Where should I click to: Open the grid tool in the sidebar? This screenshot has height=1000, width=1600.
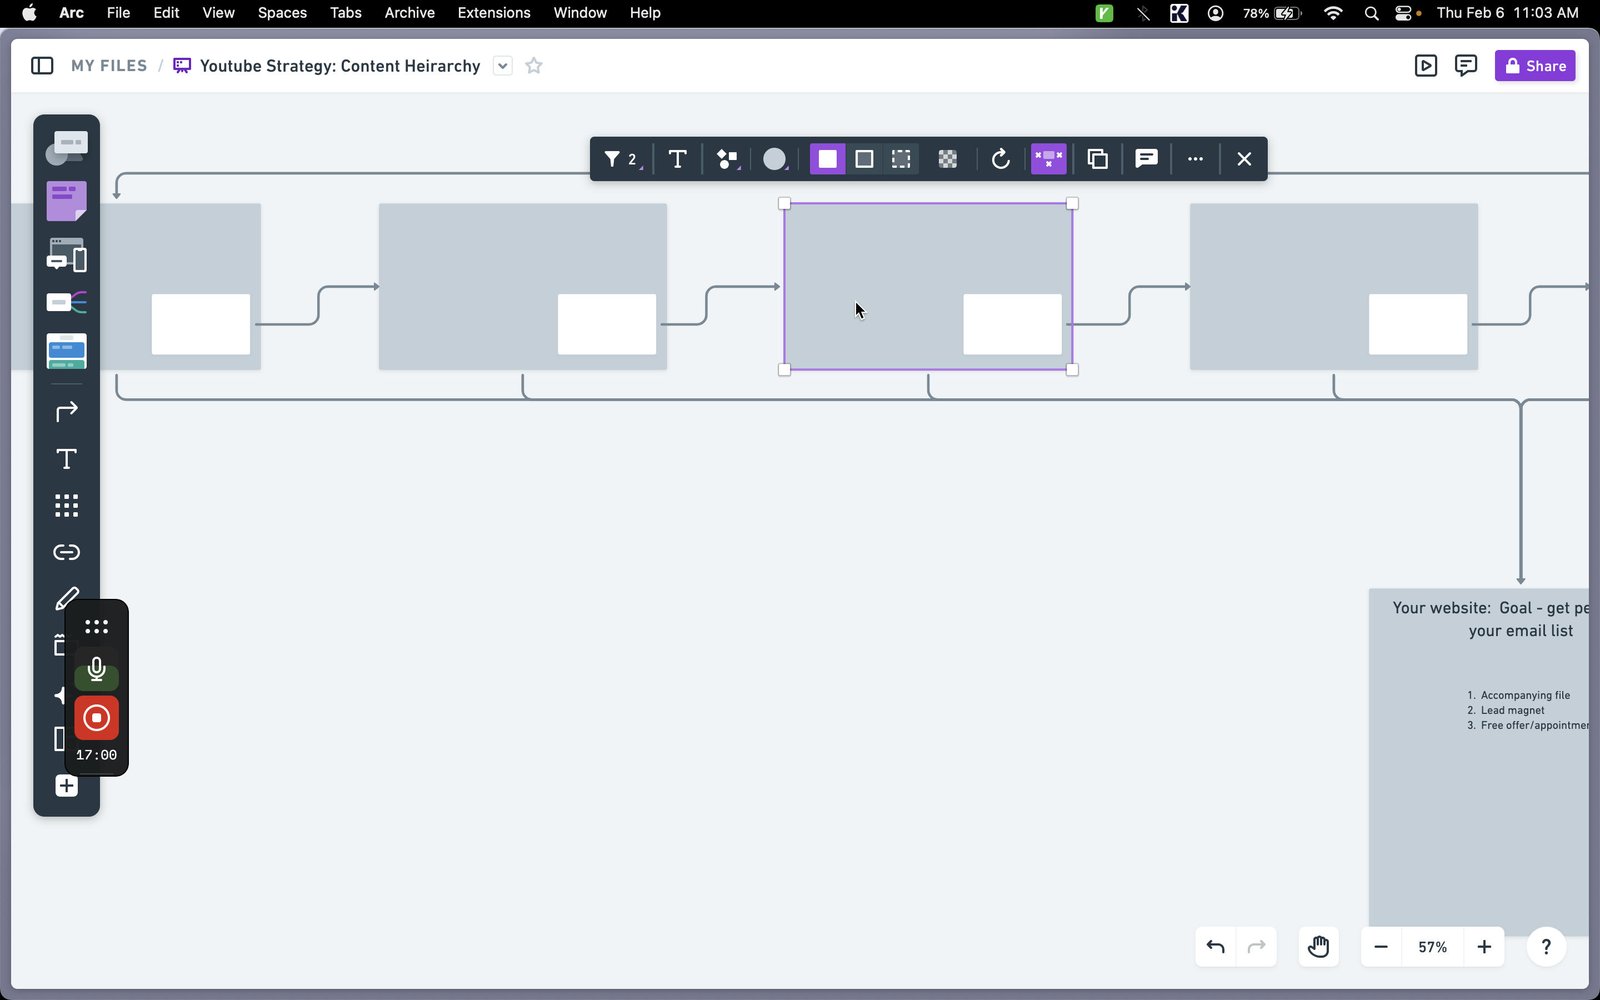point(66,506)
